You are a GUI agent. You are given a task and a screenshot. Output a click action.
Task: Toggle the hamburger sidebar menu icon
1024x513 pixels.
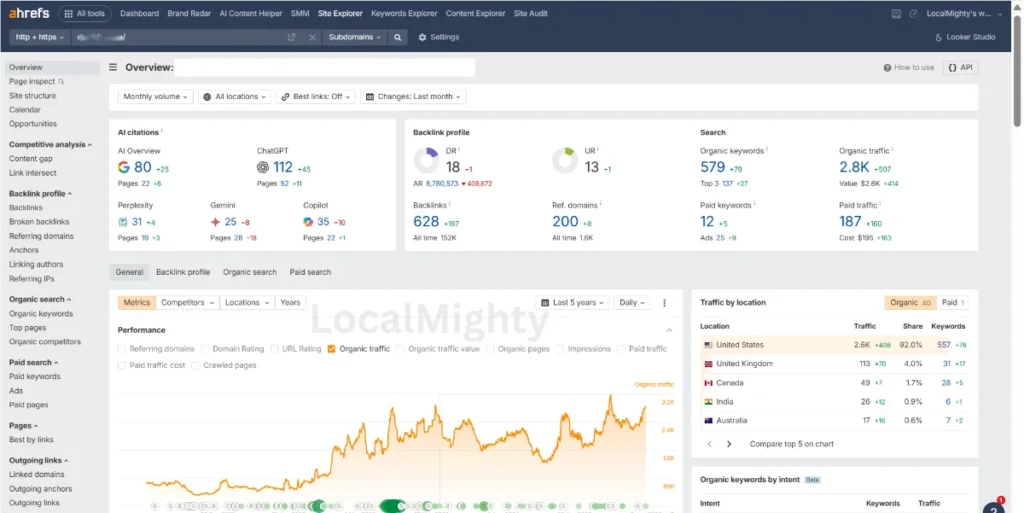coord(113,67)
